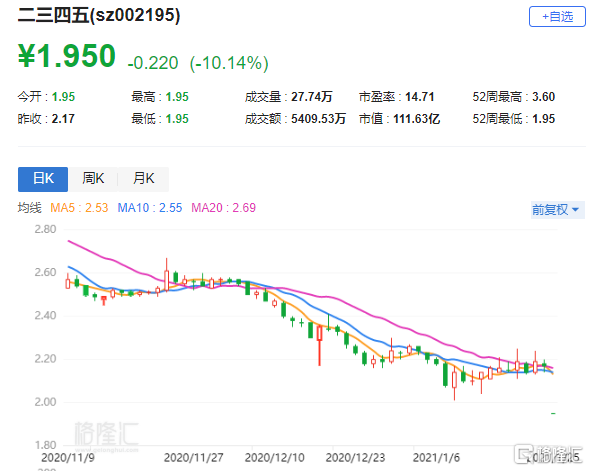The image size is (589, 471).
Task: Click the 2.20 price axis label
Action: pyautogui.click(x=45, y=359)
